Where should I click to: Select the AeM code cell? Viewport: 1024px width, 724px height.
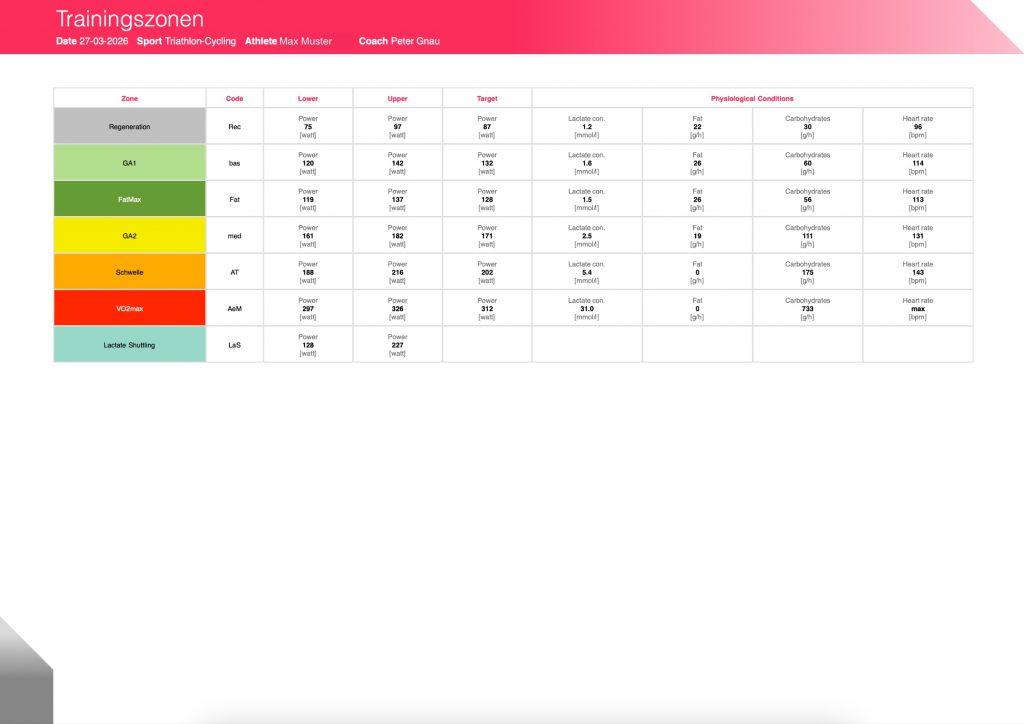point(235,309)
